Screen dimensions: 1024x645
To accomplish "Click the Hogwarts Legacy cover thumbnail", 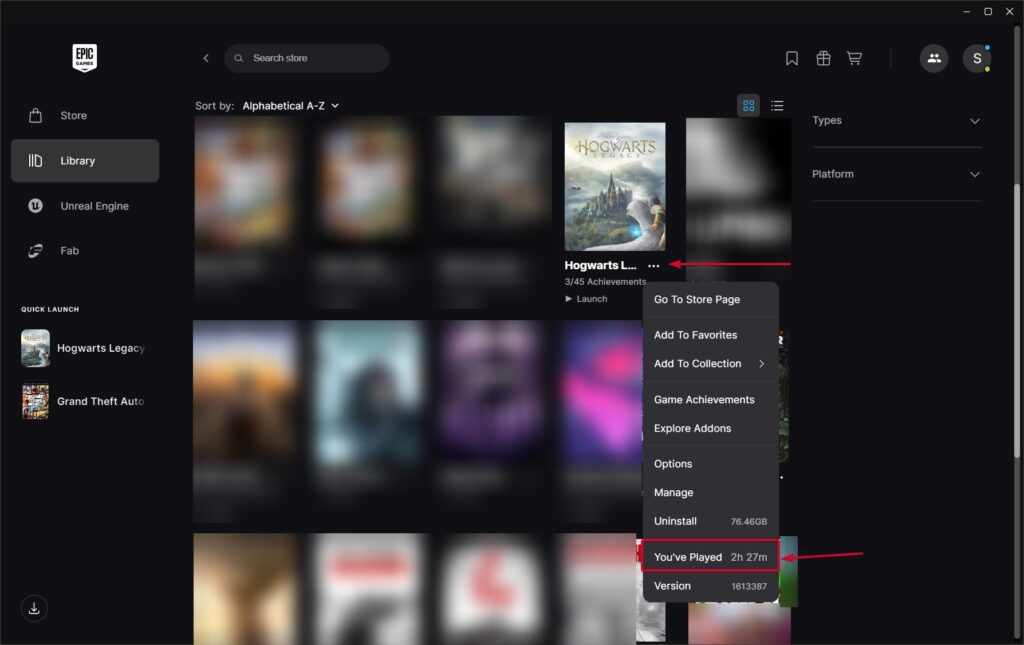I will tap(614, 186).
